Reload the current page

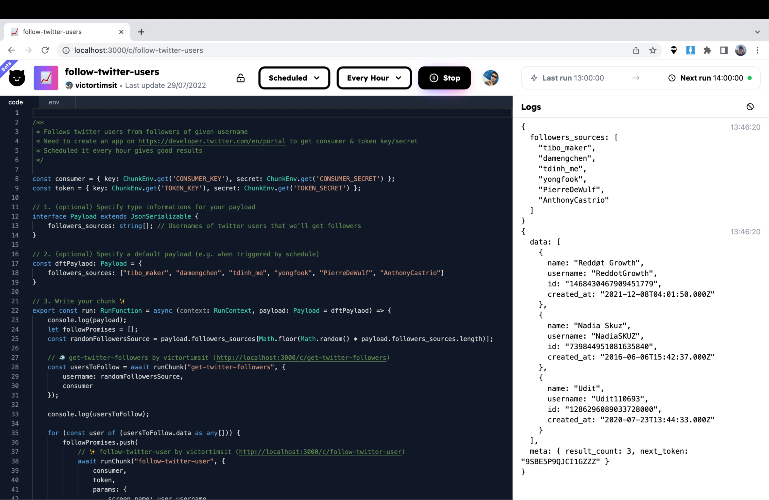pyautogui.click(x=45, y=50)
